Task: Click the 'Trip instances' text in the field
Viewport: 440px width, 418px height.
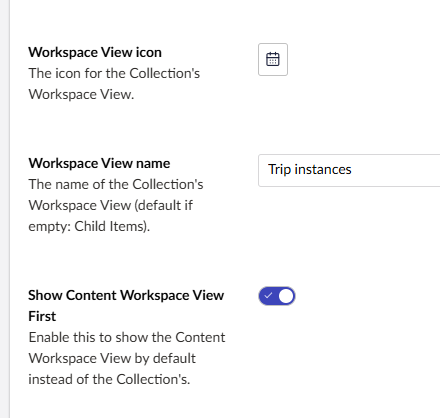Action: click(310, 170)
